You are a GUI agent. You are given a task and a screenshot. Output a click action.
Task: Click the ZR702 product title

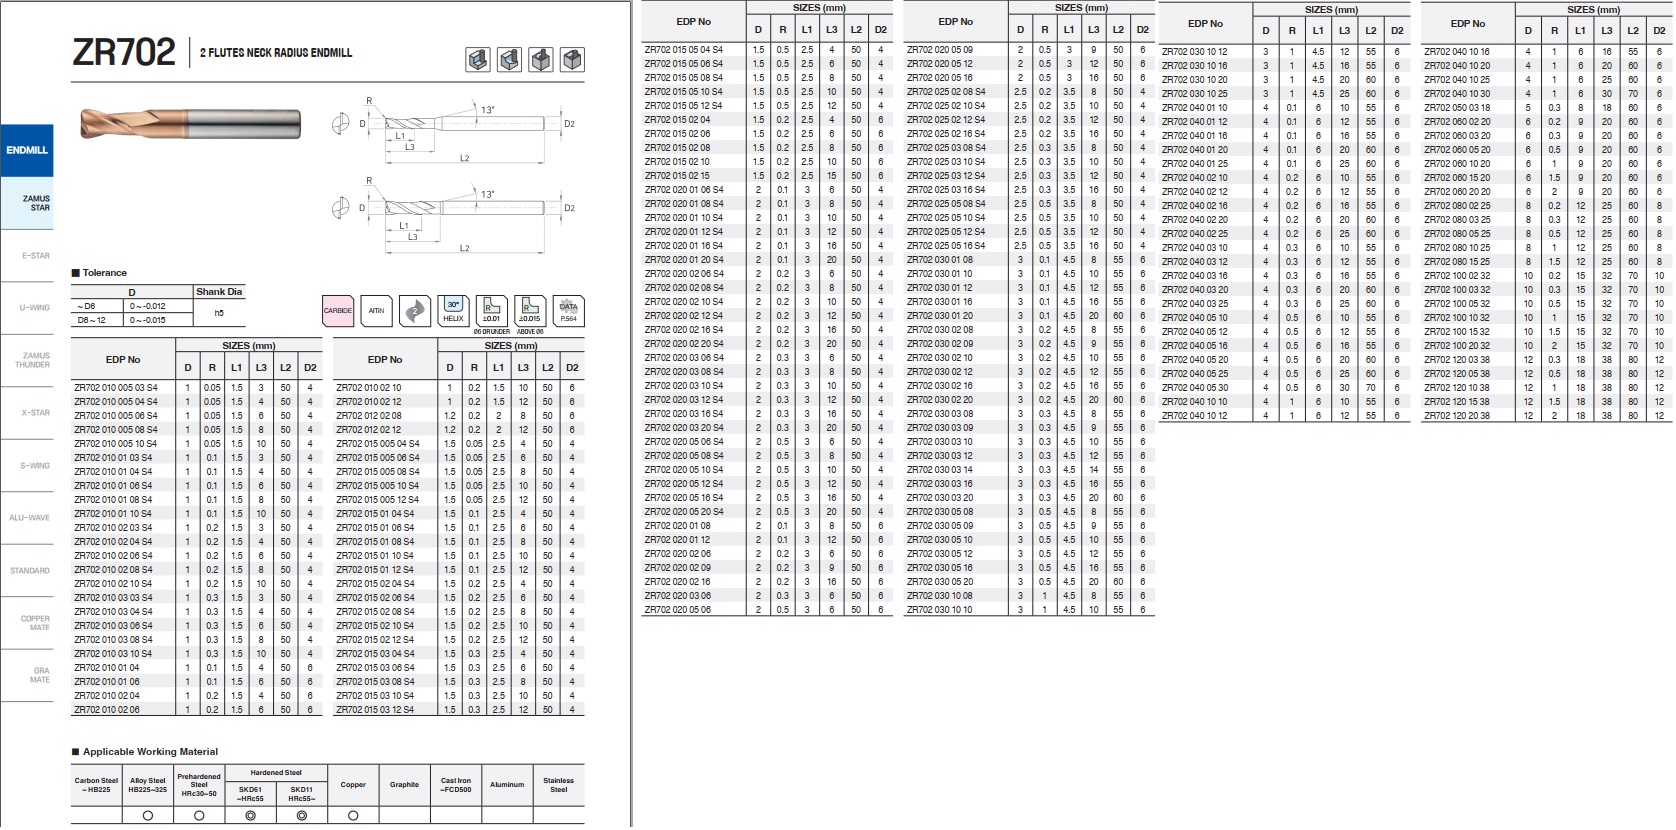pyautogui.click(x=124, y=52)
